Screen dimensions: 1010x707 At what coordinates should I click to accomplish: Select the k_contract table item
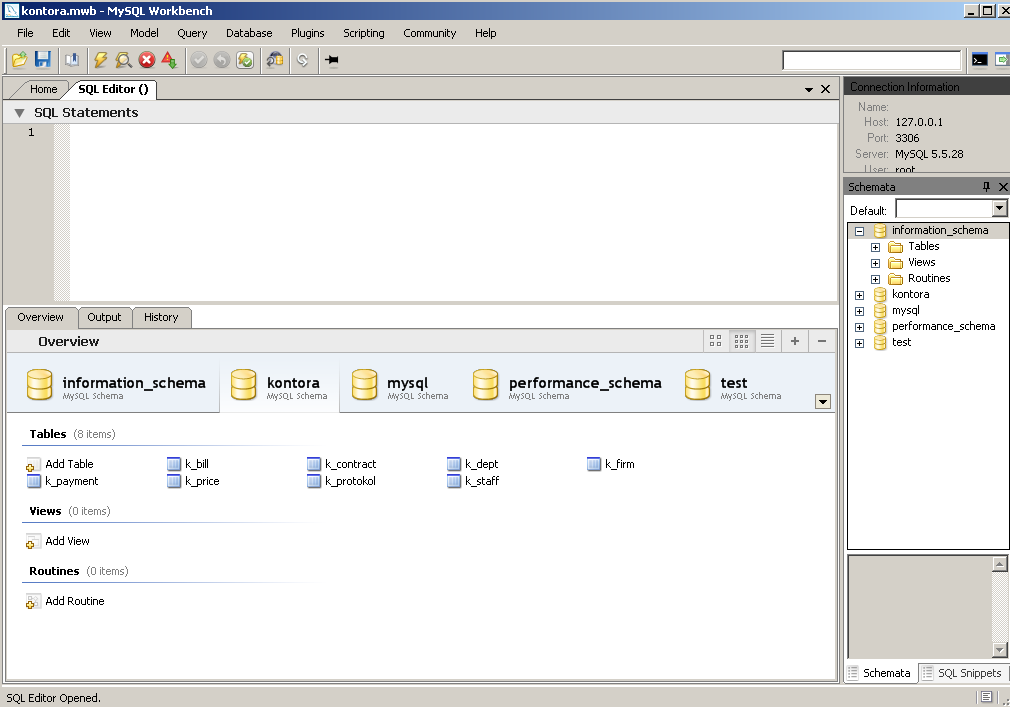[342, 464]
